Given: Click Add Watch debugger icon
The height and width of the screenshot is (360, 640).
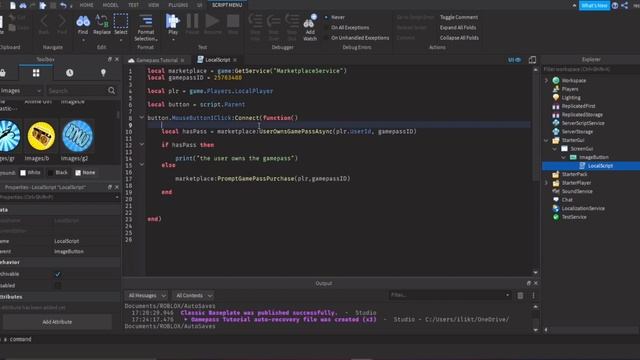Looking at the screenshot, I should coord(310,21).
